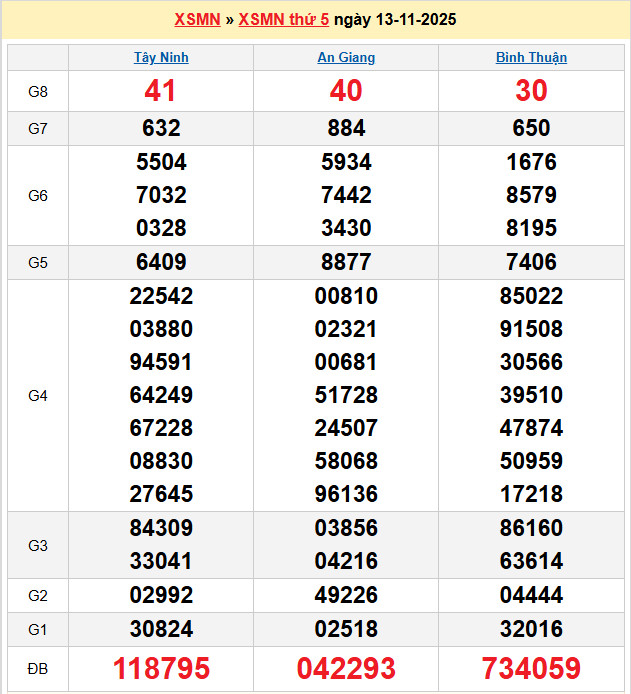
Task: Click Tây Ninh special prize 118795
Action: pyautogui.click(x=161, y=668)
